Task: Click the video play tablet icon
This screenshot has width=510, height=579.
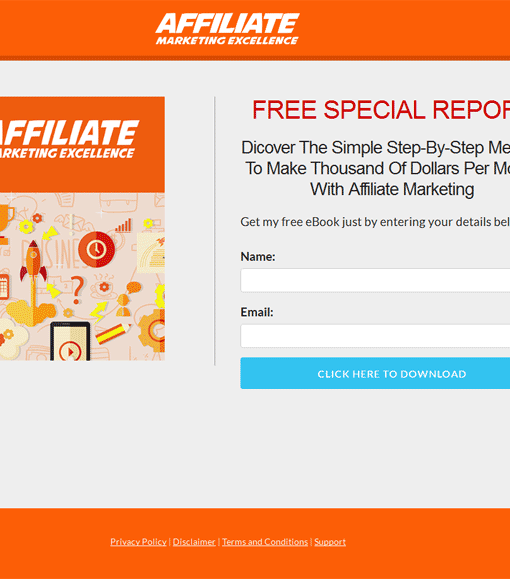Action: [x=70, y=341]
